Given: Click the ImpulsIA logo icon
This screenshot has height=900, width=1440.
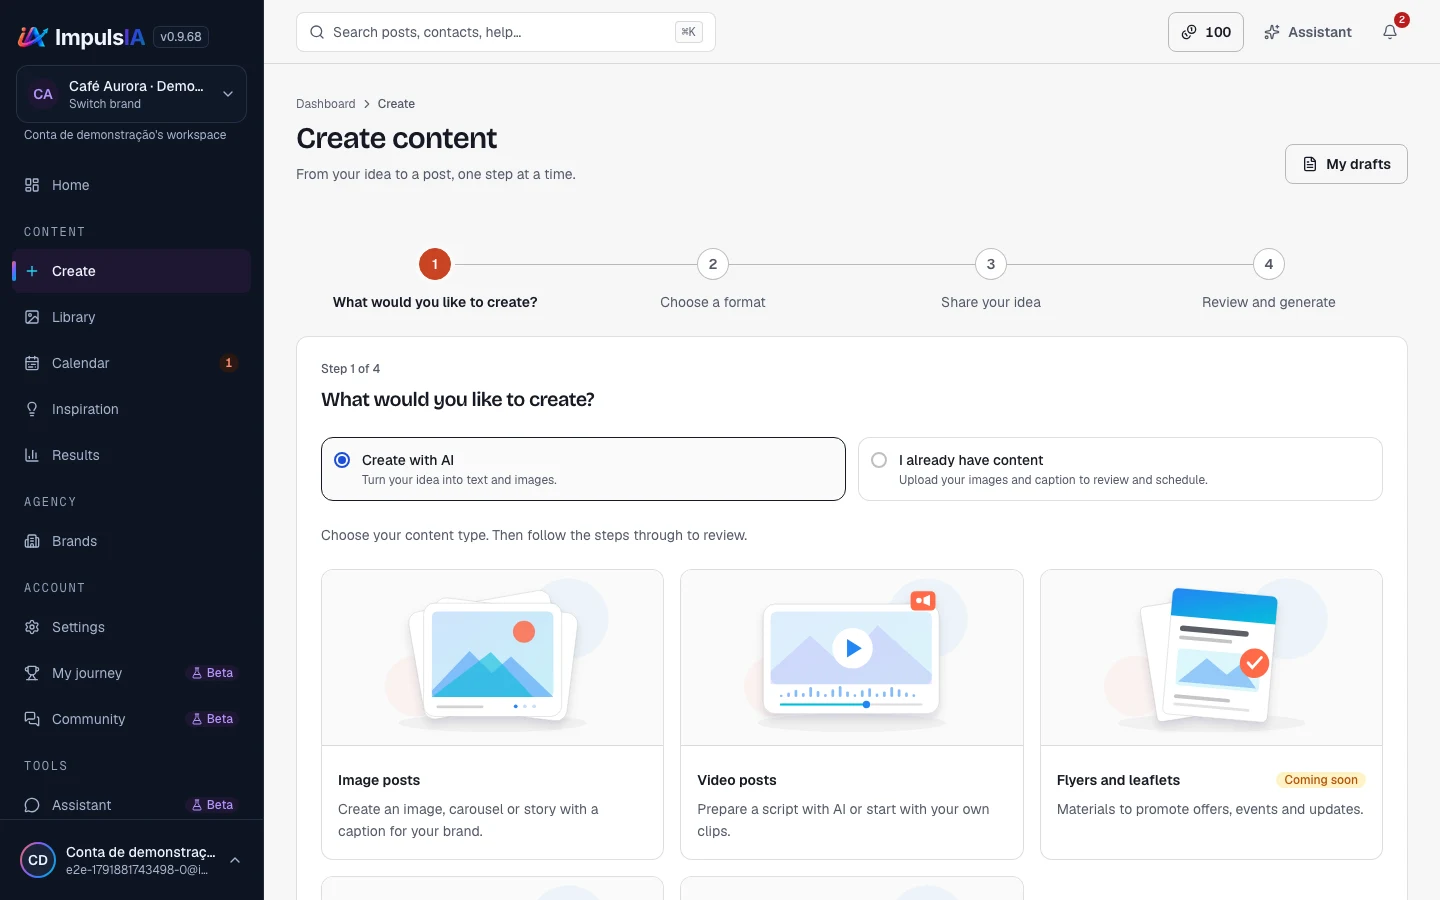Looking at the screenshot, I should (x=33, y=37).
